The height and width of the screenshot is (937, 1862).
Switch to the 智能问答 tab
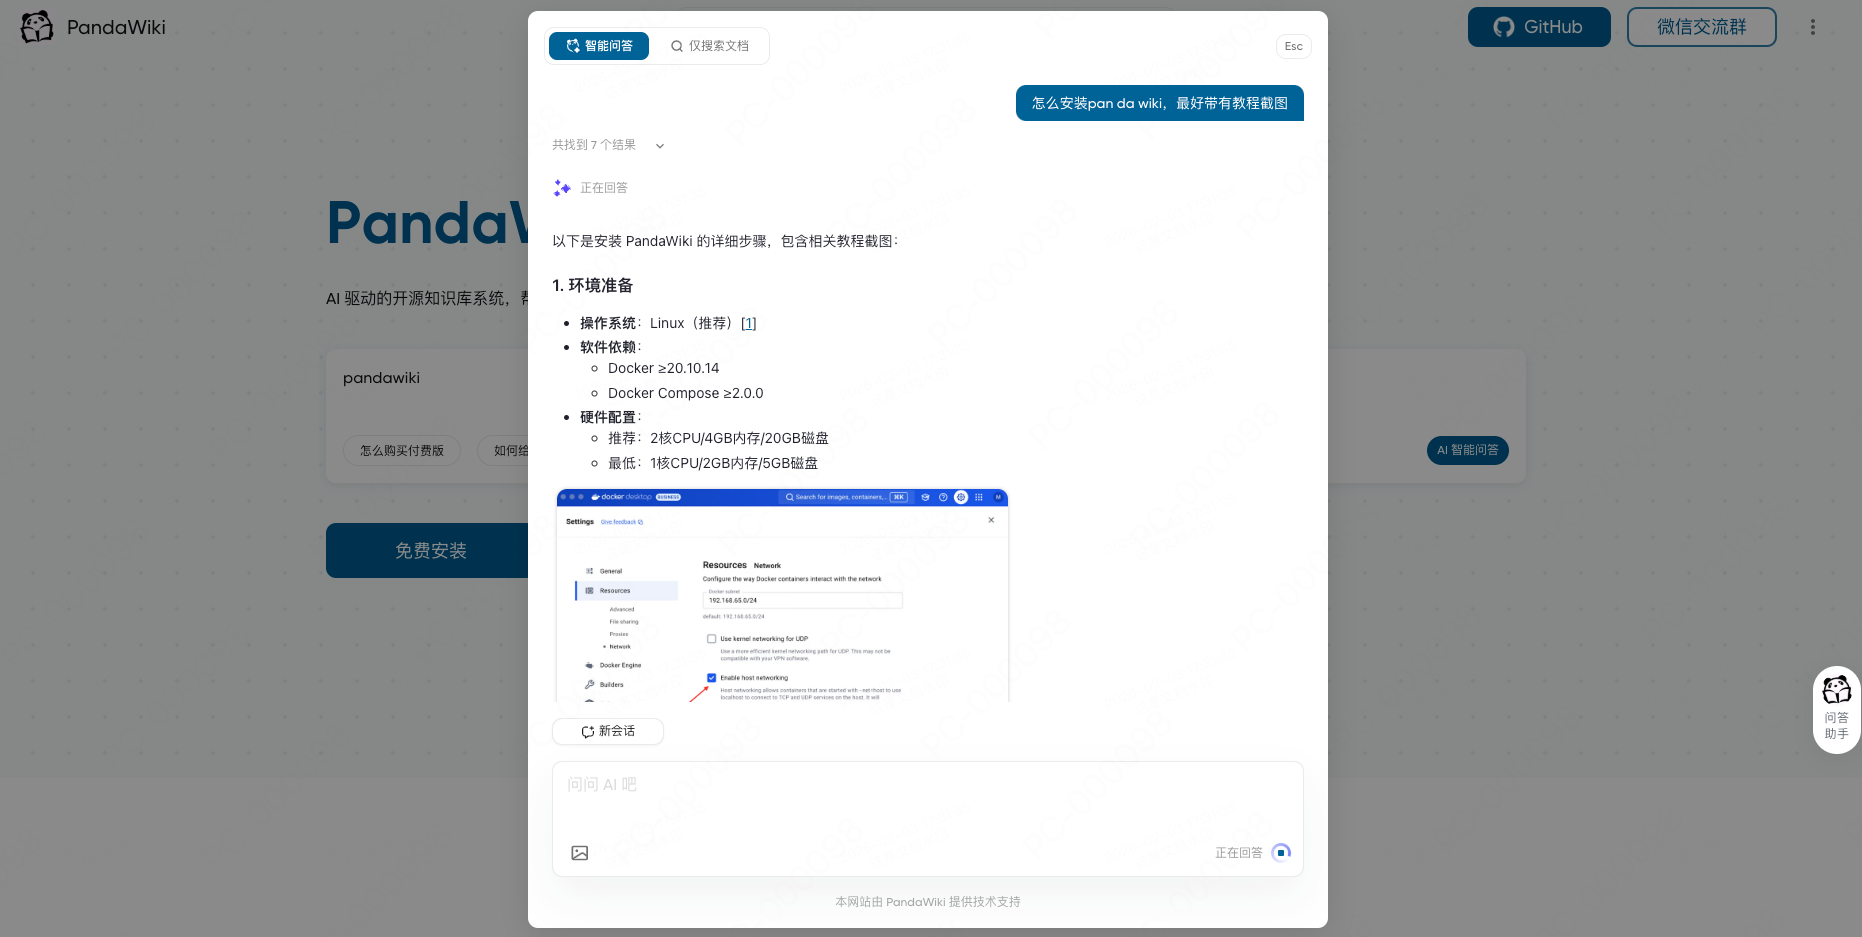(x=598, y=46)
